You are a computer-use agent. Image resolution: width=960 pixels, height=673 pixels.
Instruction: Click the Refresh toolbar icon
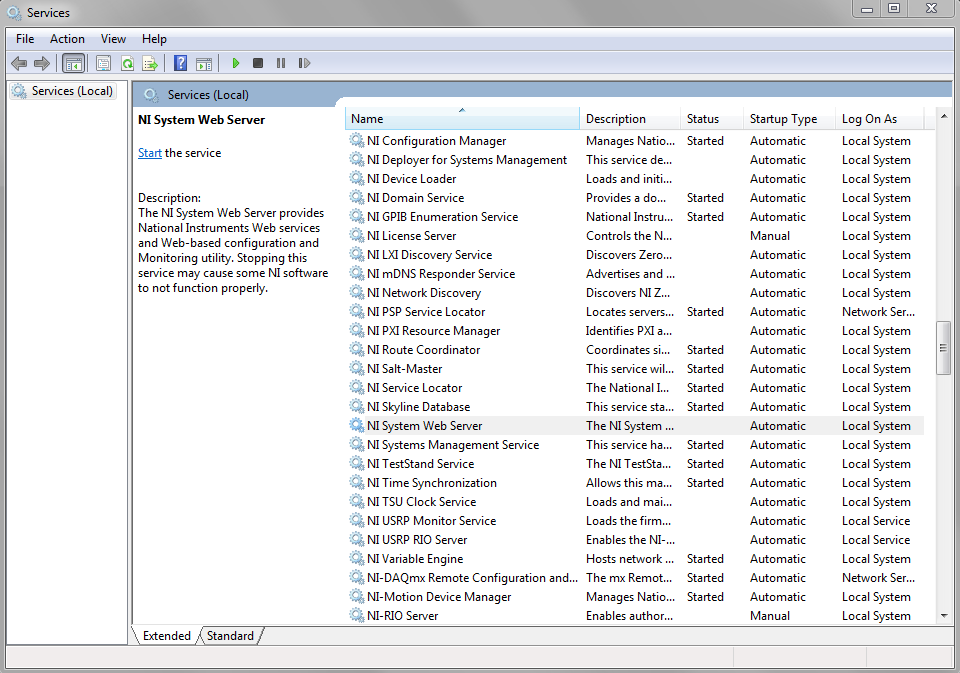pos(127,63)
